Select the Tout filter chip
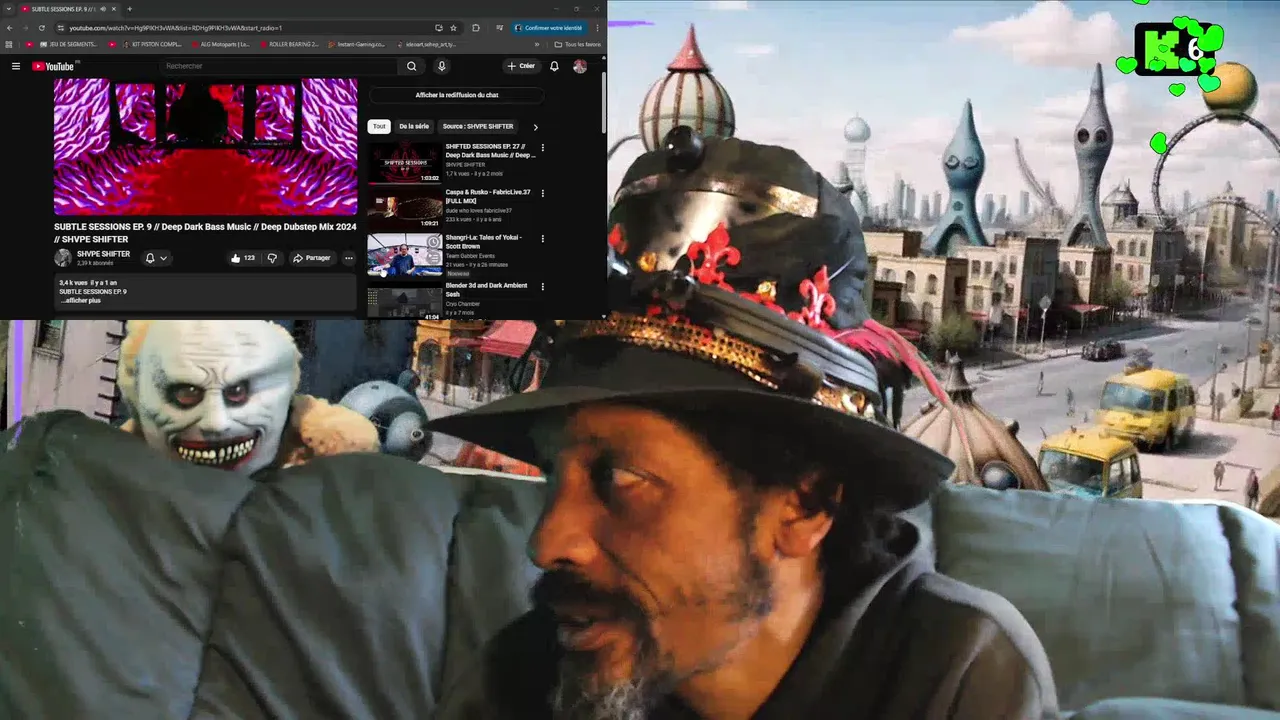1280x720 pixels. pyautogui.click(x=379, y=127)
